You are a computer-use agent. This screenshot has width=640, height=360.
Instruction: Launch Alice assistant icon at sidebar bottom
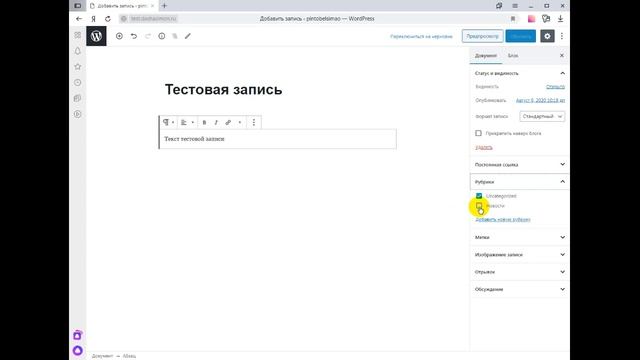(78, 351)
